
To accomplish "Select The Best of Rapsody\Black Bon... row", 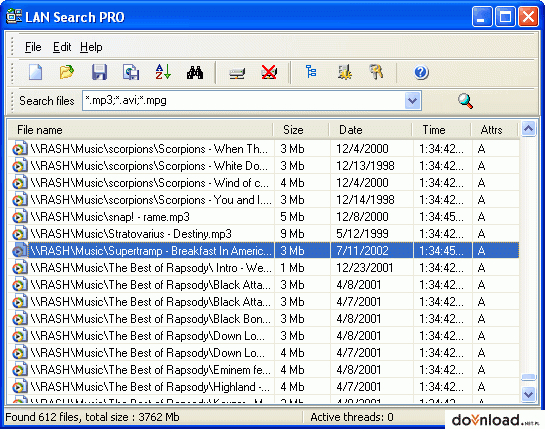I will click(263, 319).
